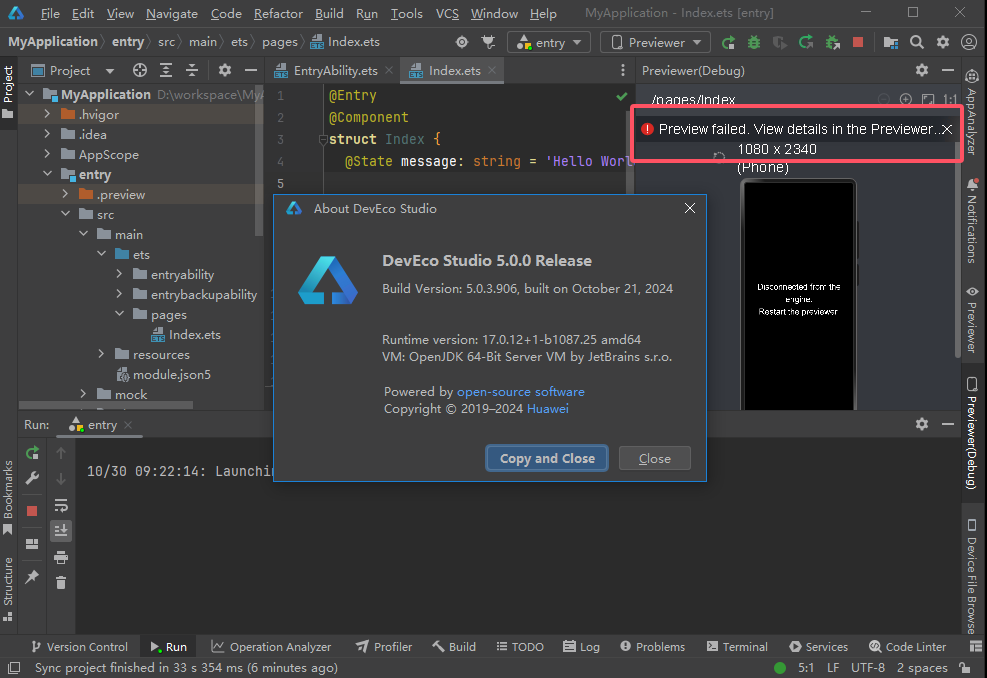Click the LF line separator in status bar
This screenshot has height=678, width=987.
pos(833,667)
